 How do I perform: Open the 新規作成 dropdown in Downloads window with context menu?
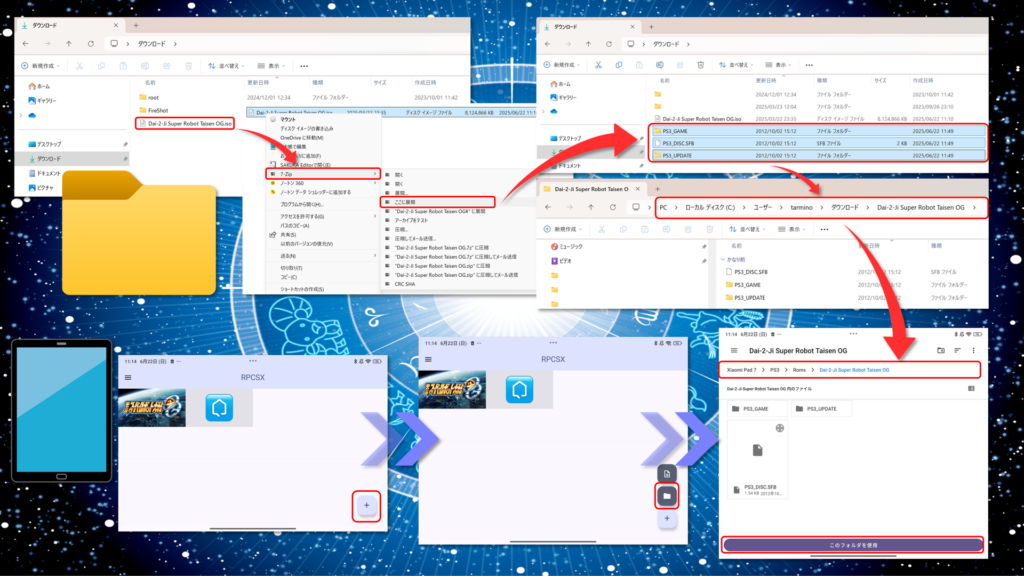click(40, 66)
